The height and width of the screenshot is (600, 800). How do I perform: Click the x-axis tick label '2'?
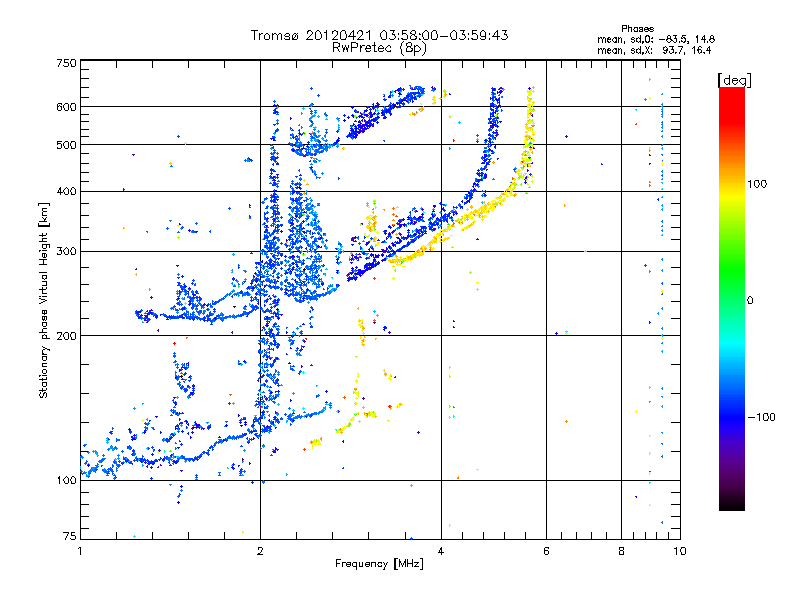coord(260,551)
